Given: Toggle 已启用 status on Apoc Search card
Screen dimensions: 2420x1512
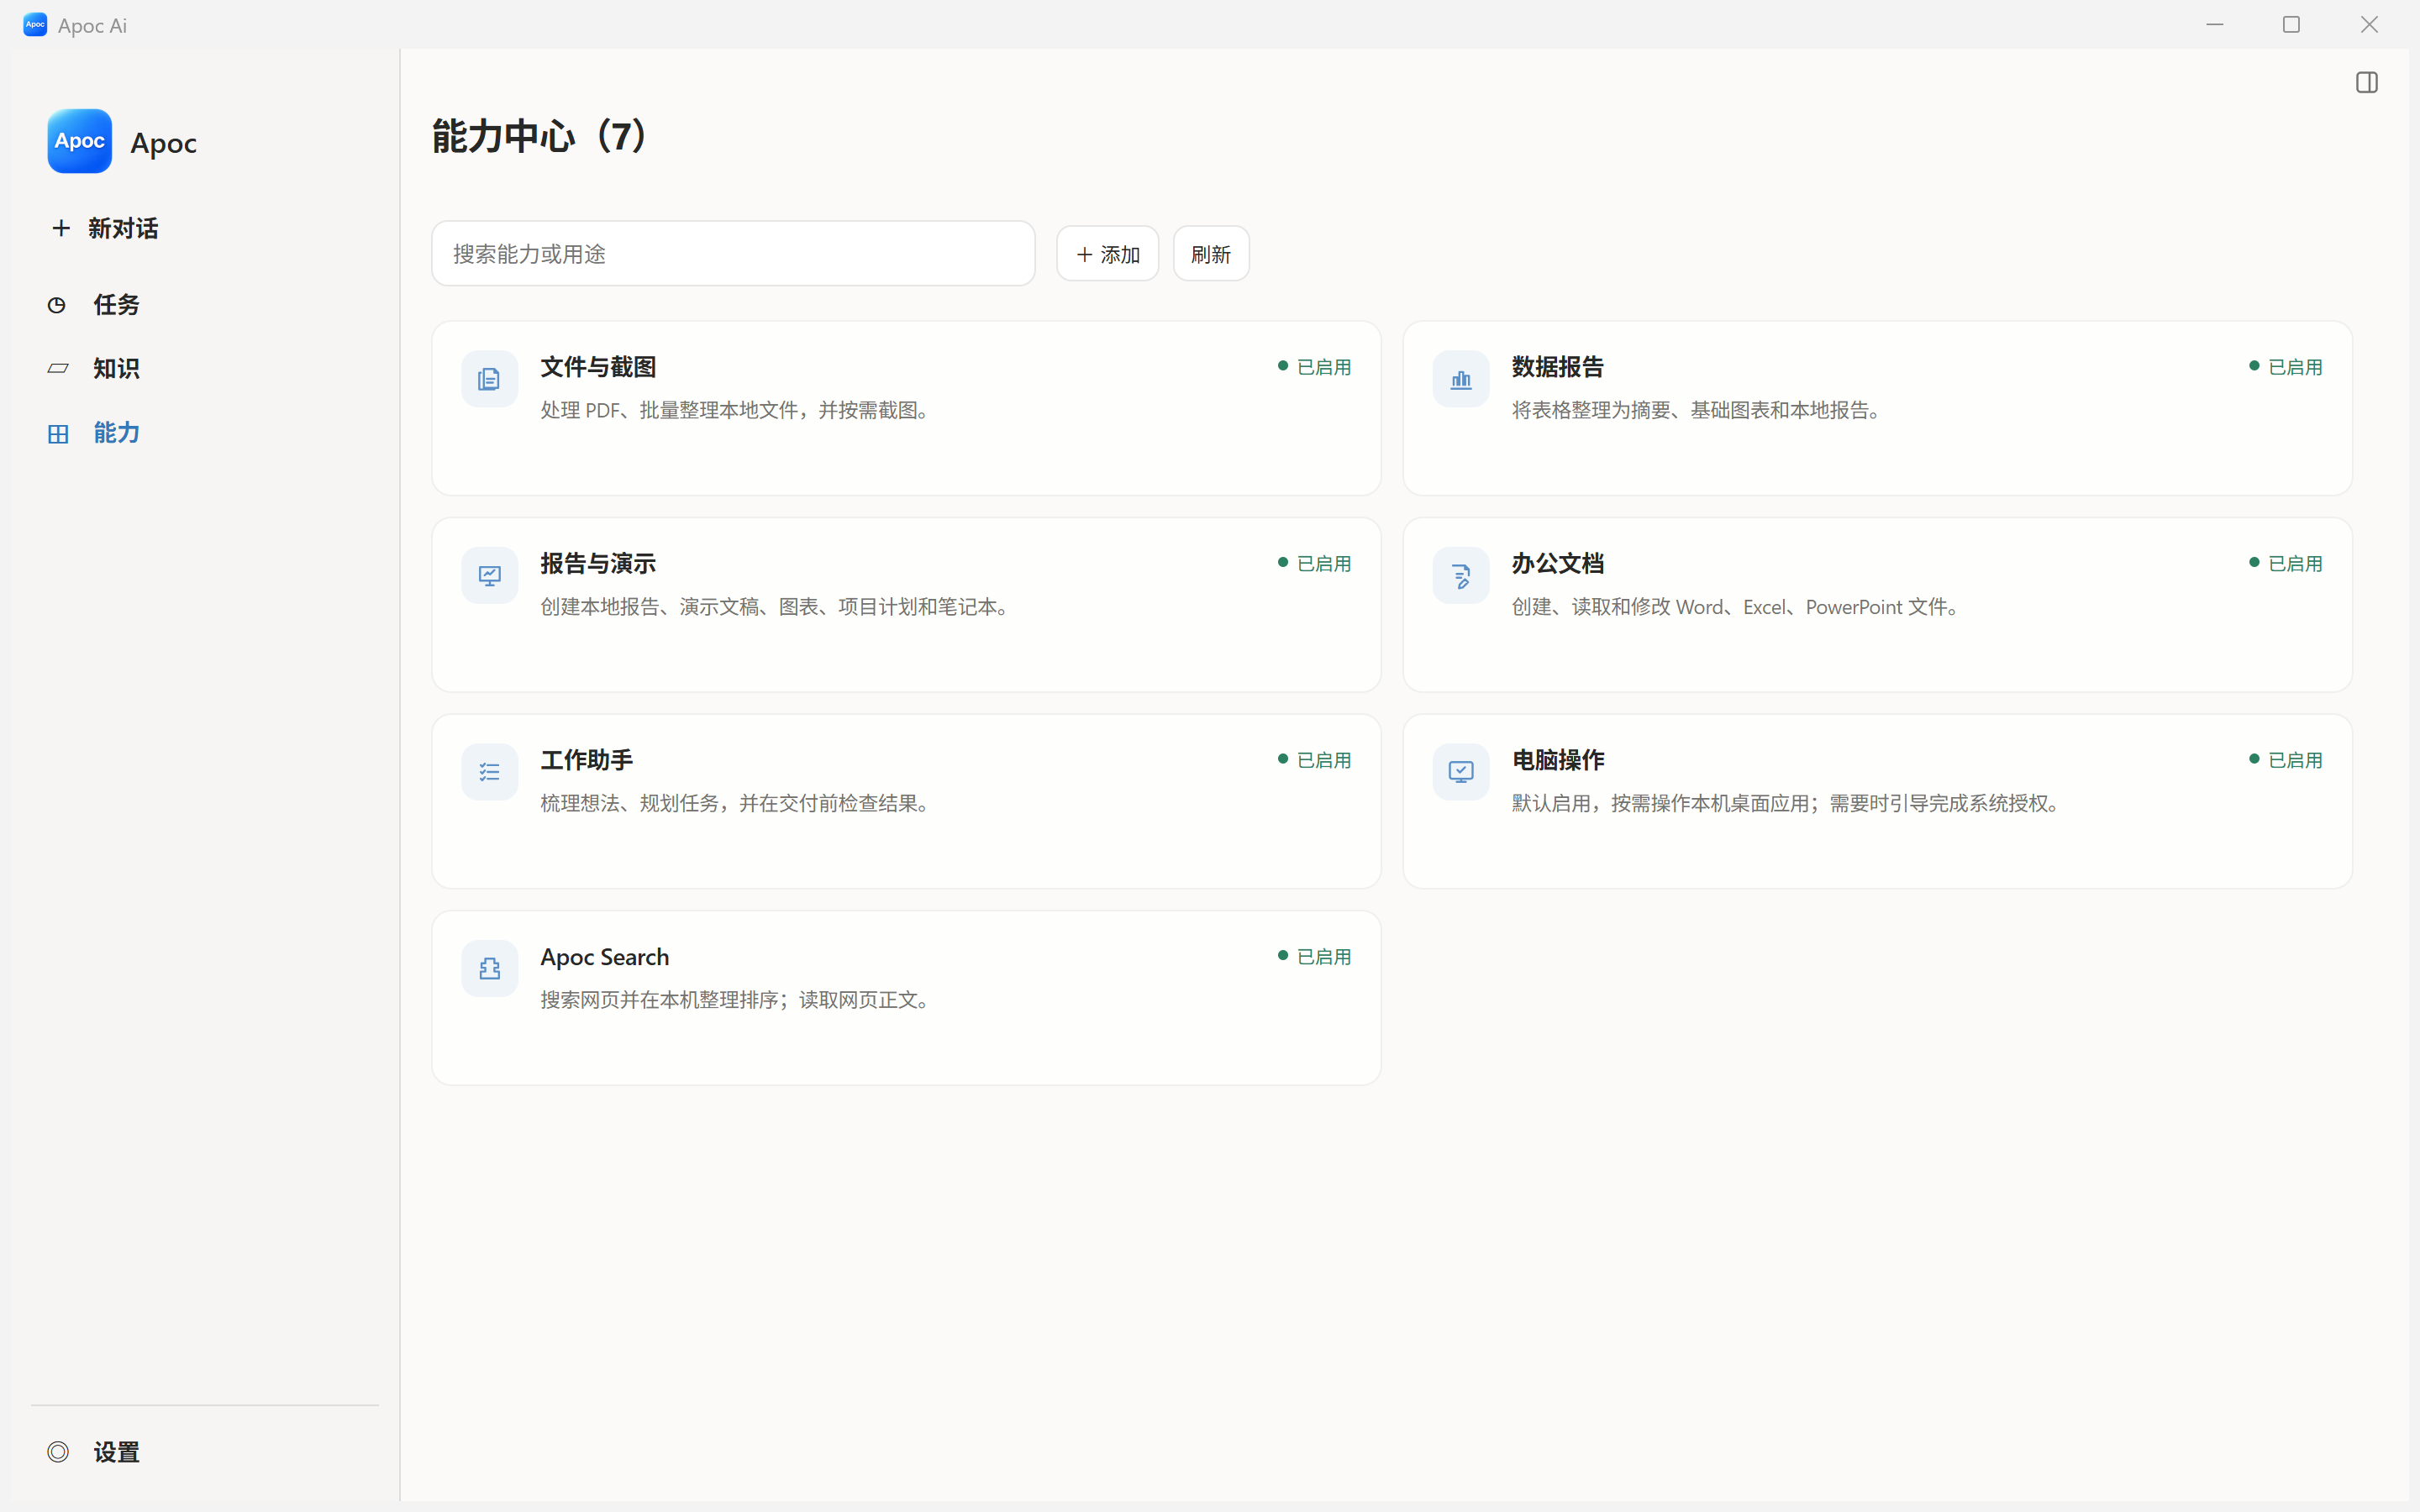Looking at the screenshot, I should pyautogui.click(x=1314, y=957).
